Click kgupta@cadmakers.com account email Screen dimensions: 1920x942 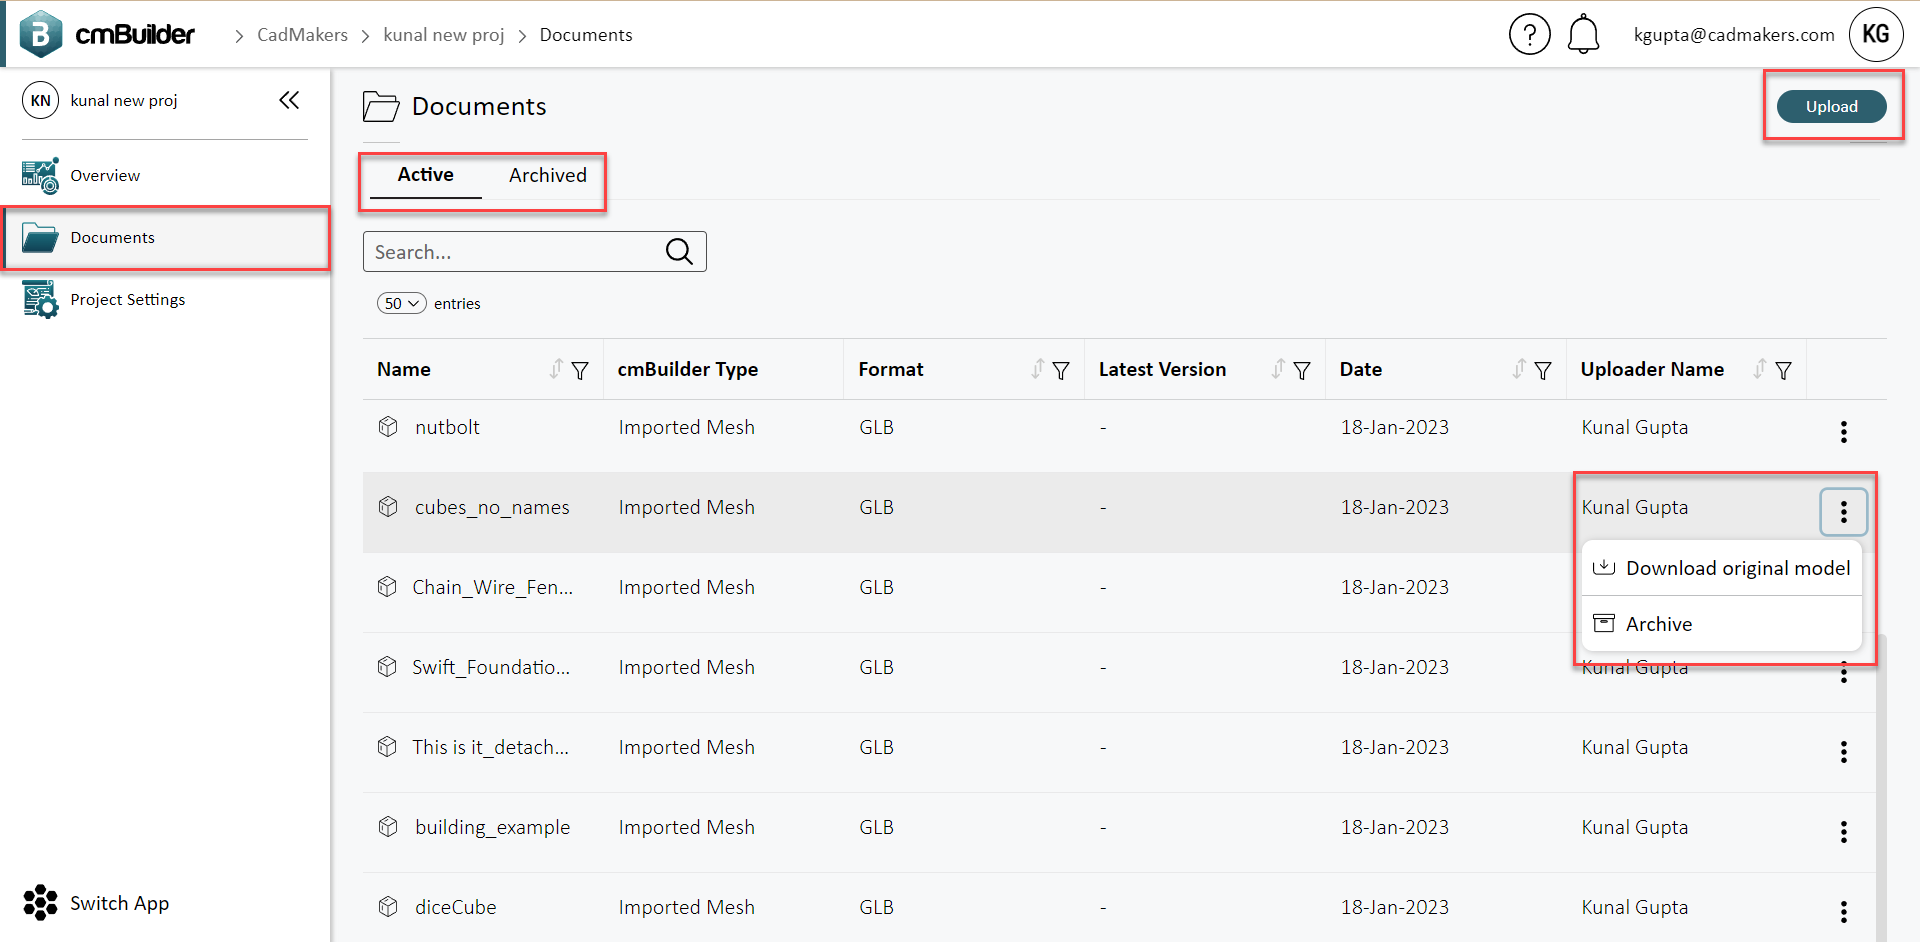click(x=1734, y=35)
